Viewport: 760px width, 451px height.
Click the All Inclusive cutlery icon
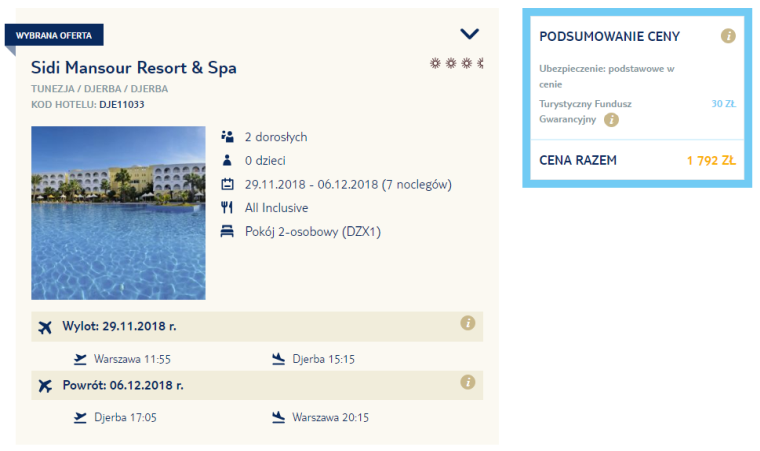click(x=227, y=208)
